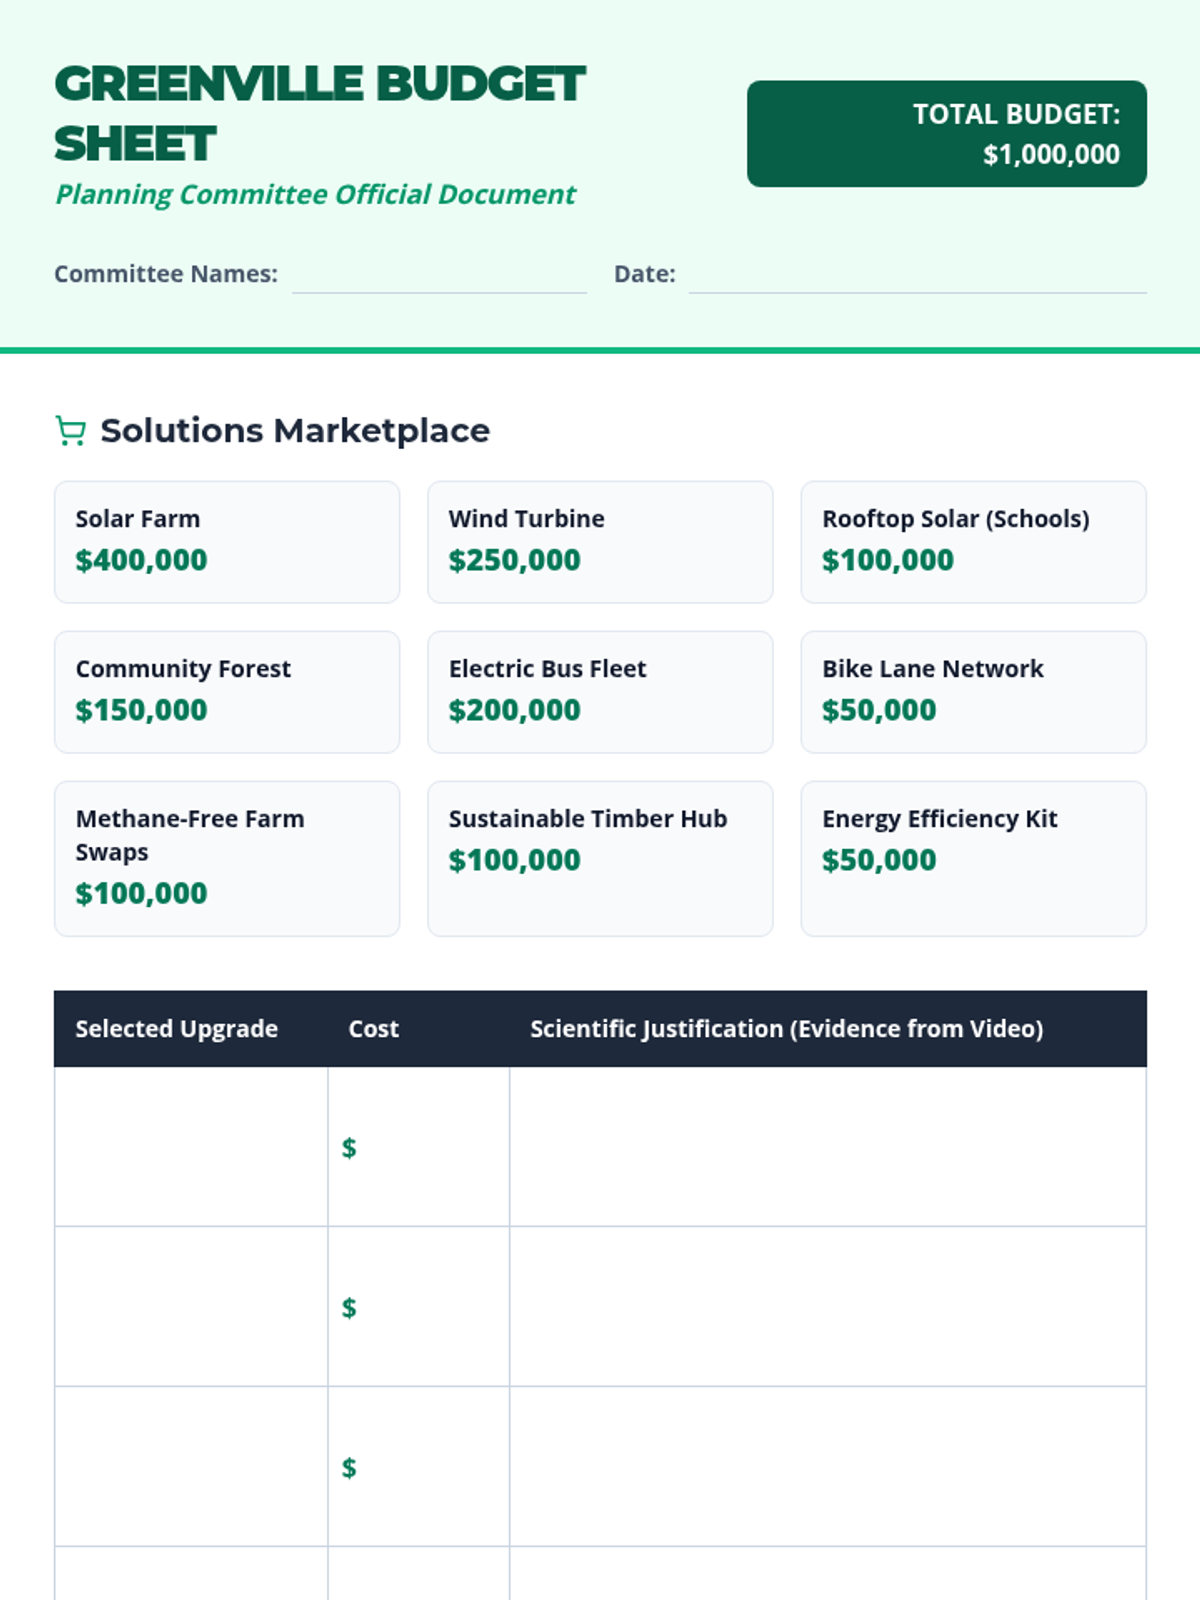The image size is (1200, 1600).
Task: Click the Committee Names input line
Action: [439, 276]
